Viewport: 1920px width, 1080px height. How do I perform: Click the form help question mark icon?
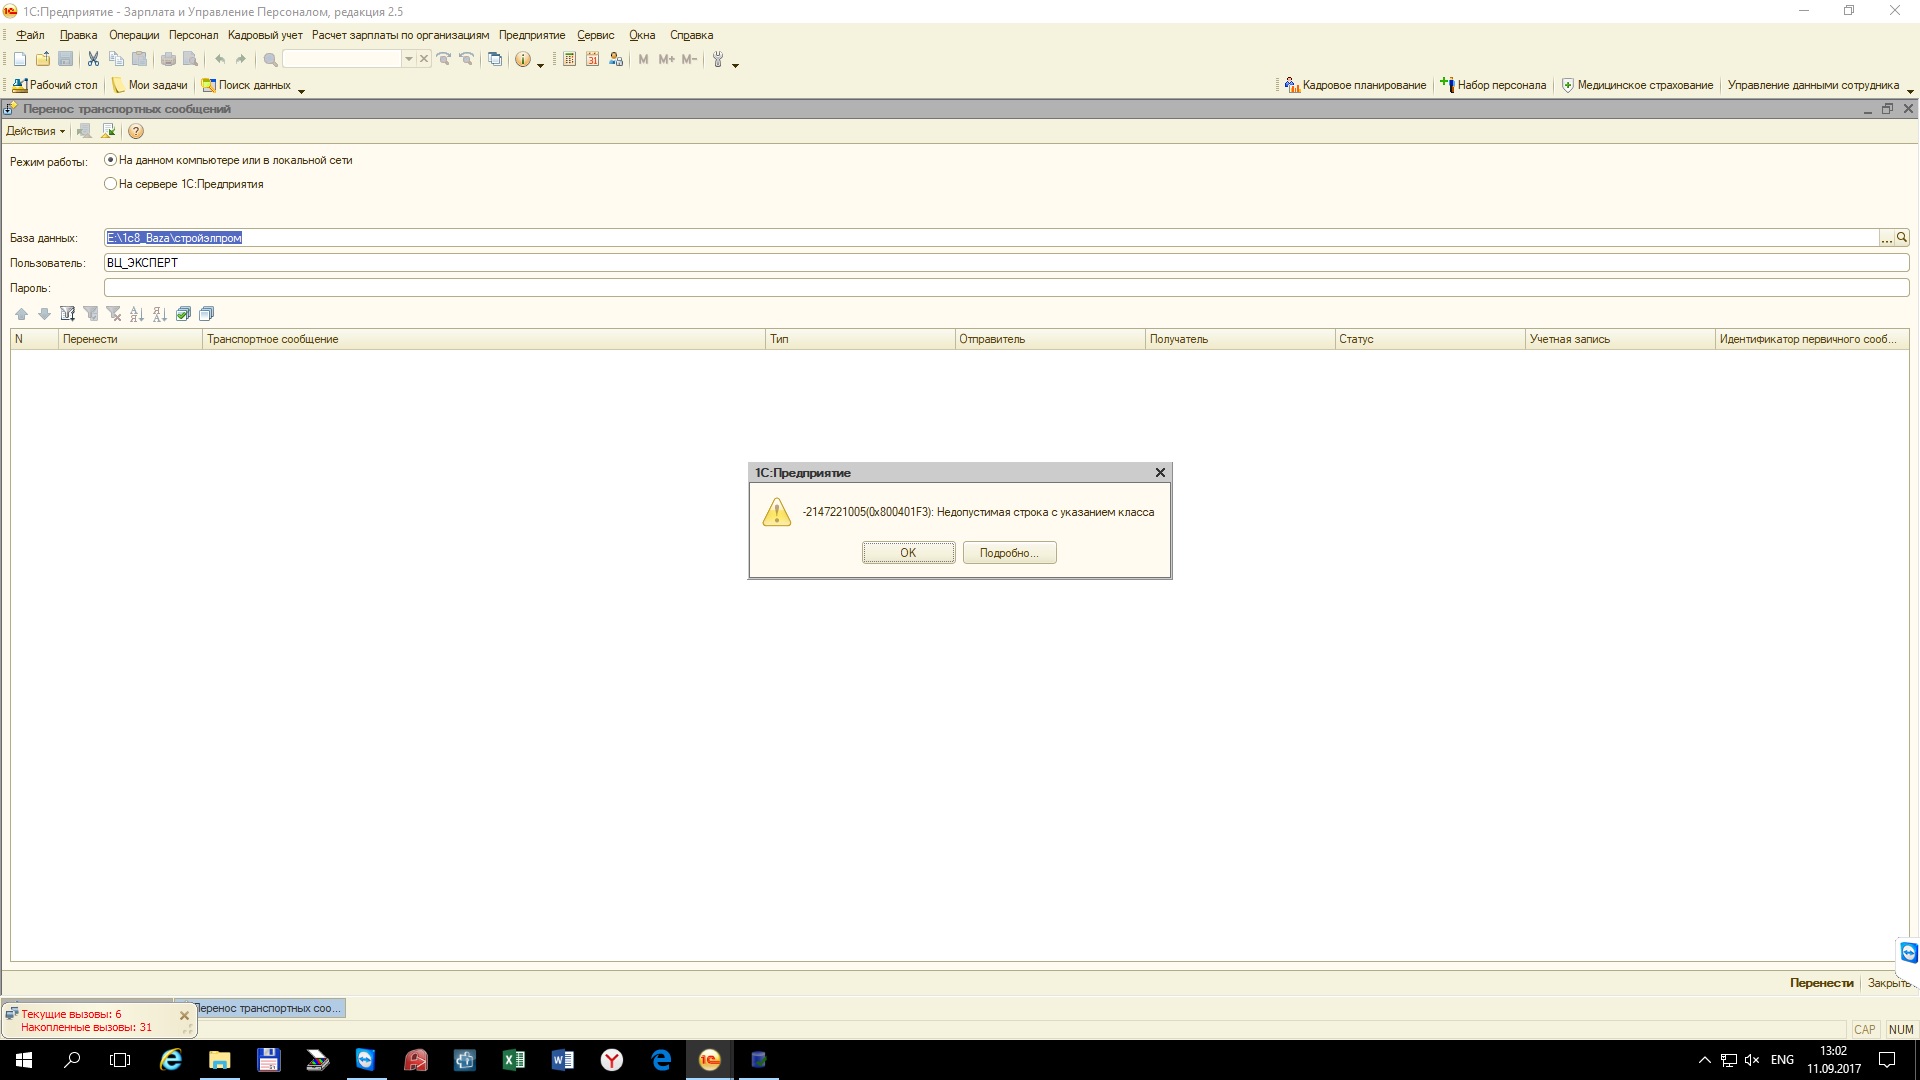tap(136, 131)
